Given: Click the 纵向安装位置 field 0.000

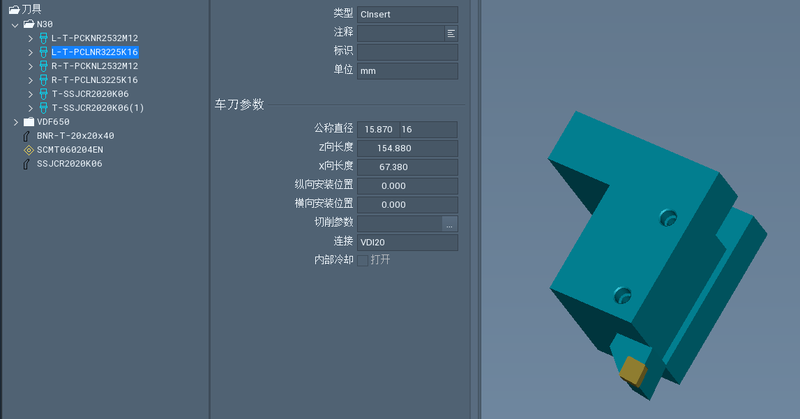Looking at the screenshot, I should pos(408,186).
